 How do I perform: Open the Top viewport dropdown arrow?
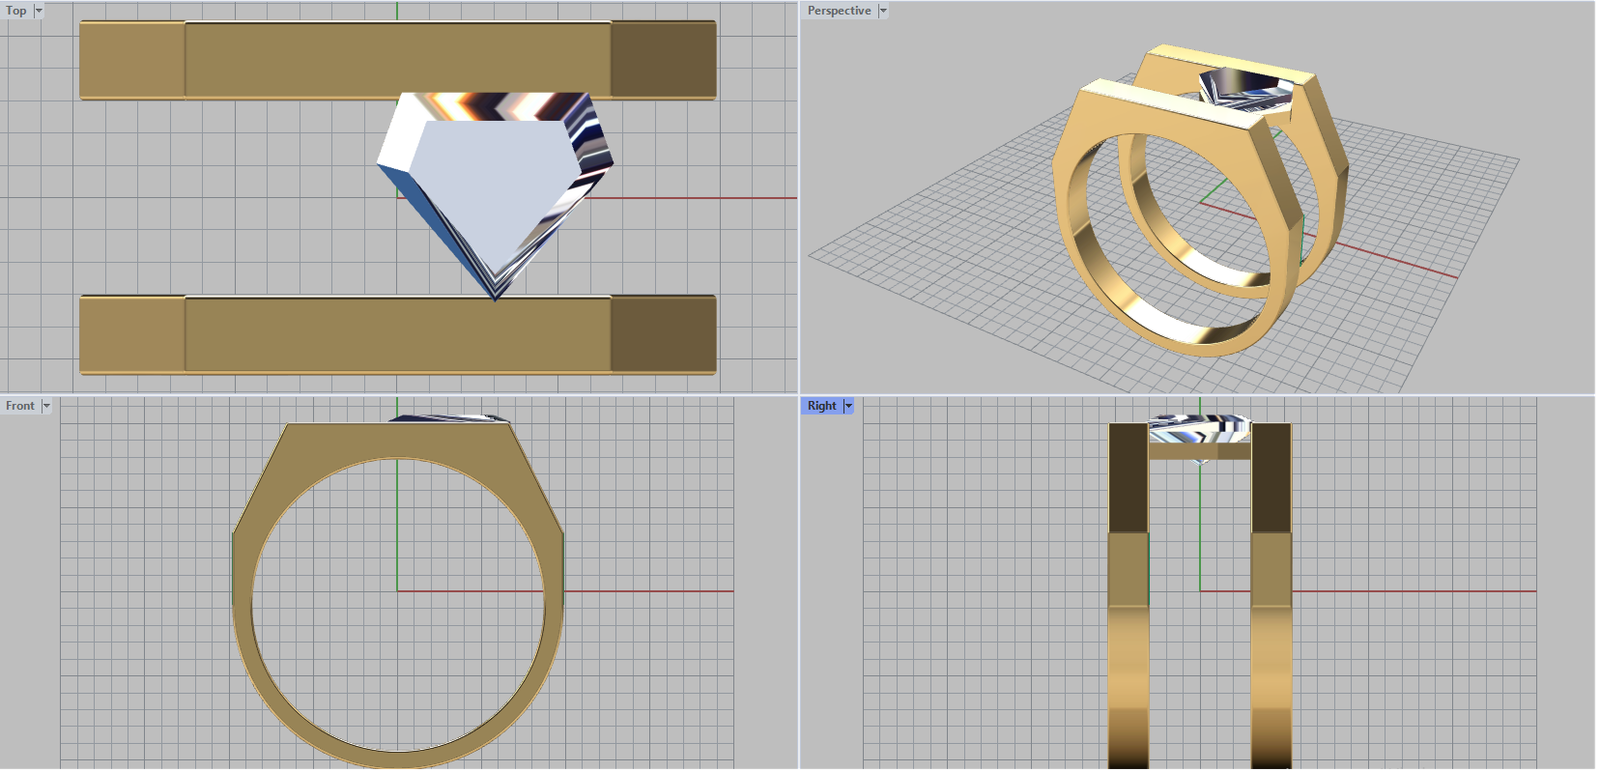point(39,11)
